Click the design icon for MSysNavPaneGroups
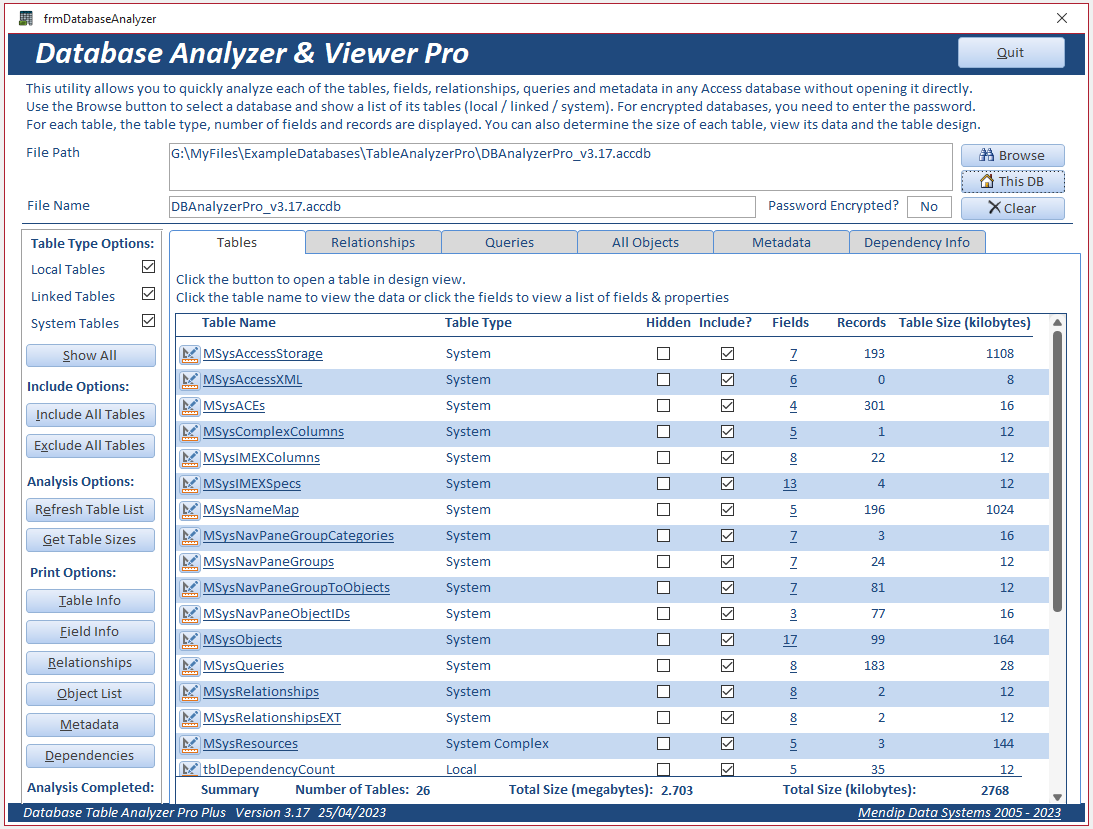 pos(190,562)
